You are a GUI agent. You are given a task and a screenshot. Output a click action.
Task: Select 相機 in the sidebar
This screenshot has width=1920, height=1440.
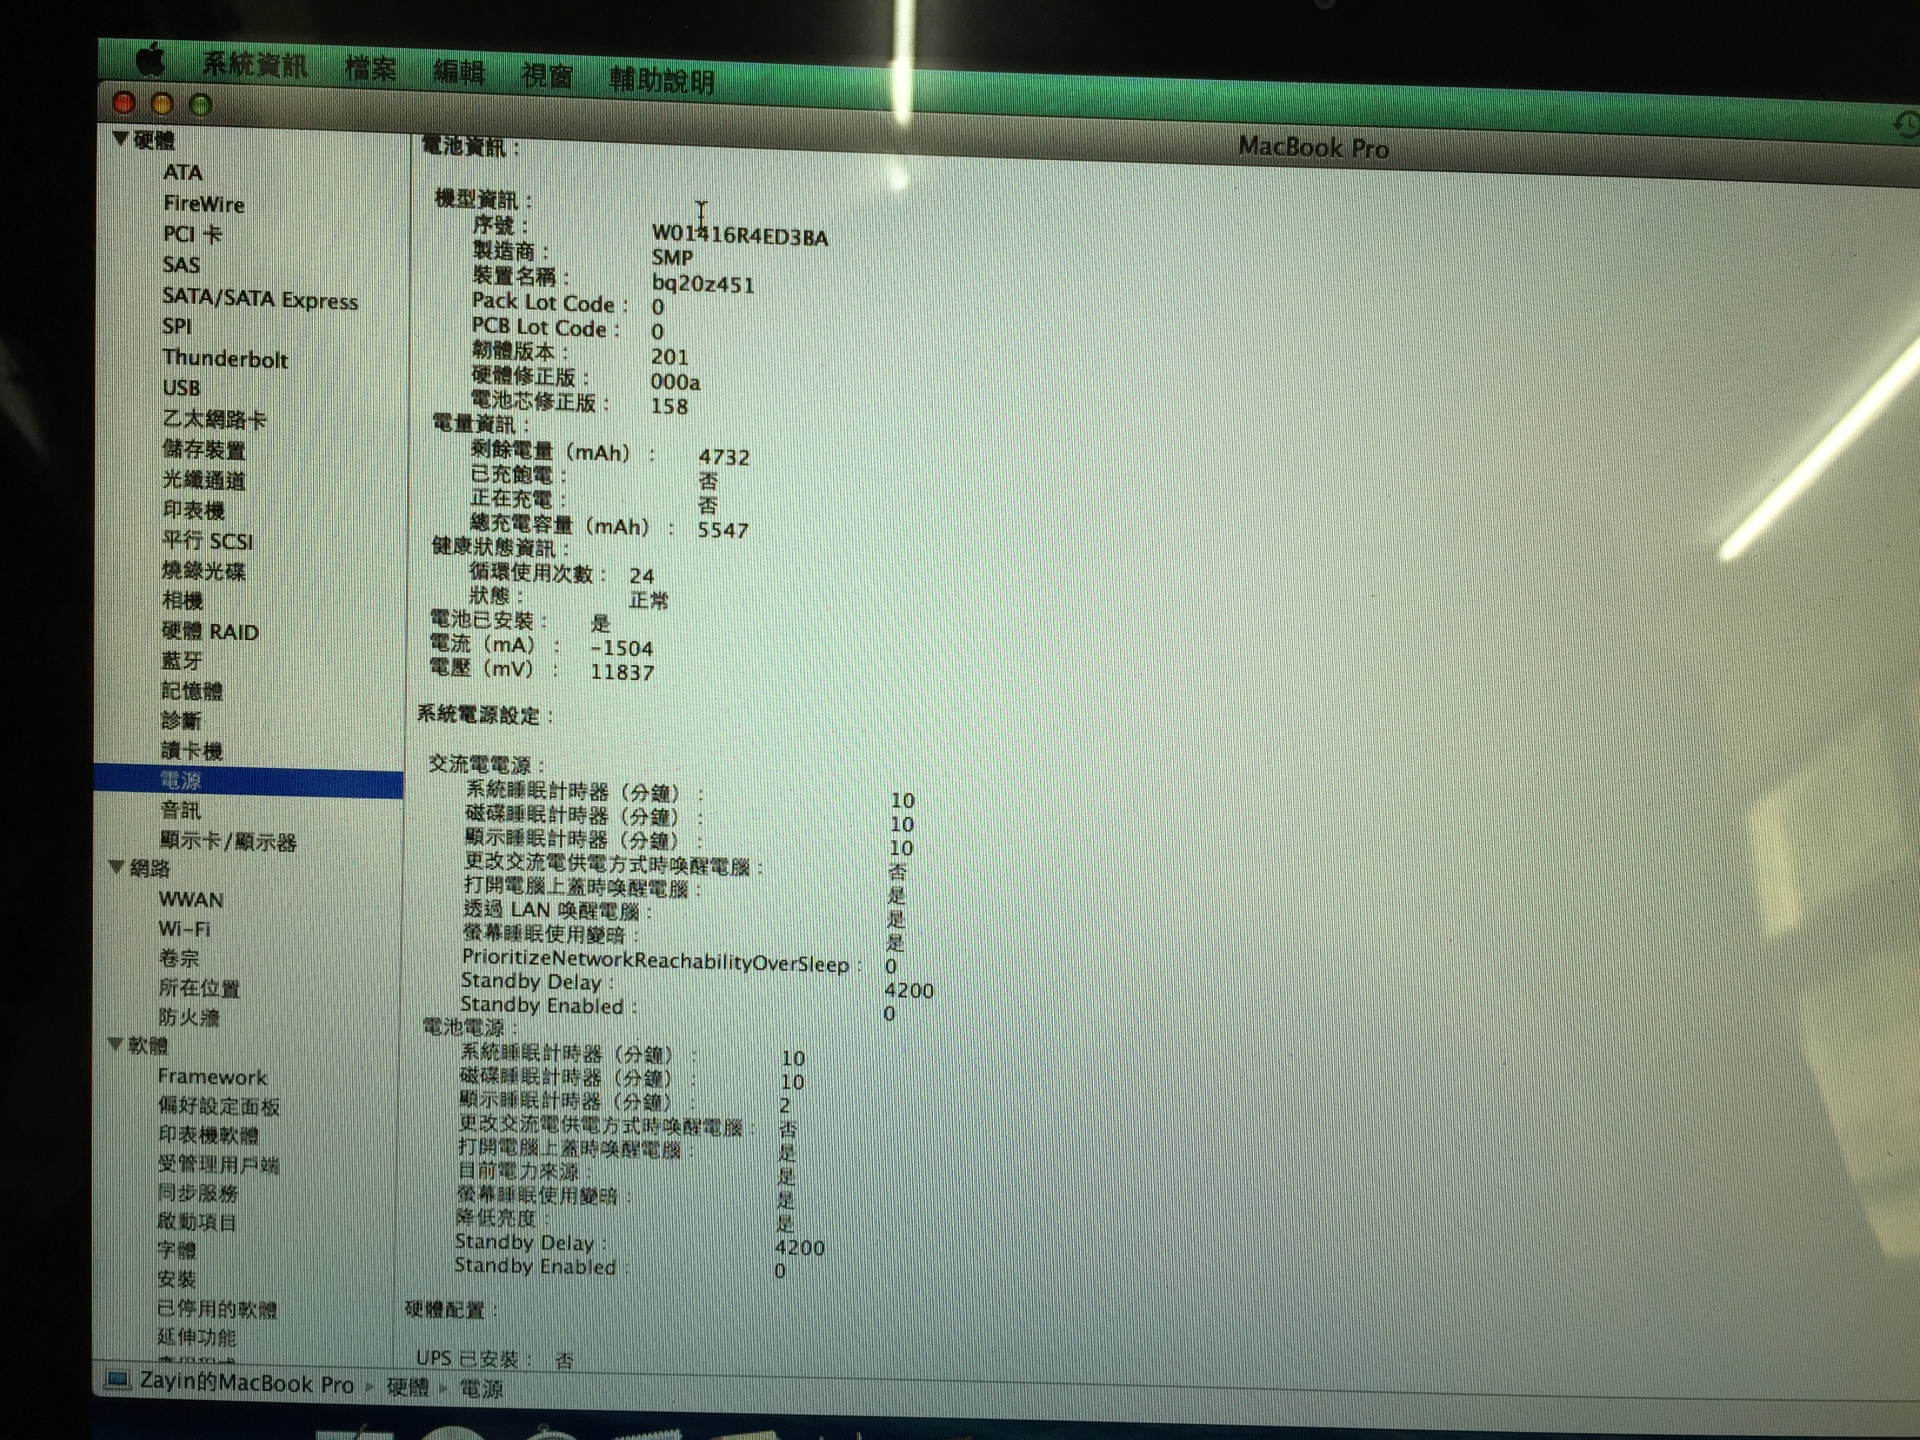pyautogui.click(x=182, y=600)
